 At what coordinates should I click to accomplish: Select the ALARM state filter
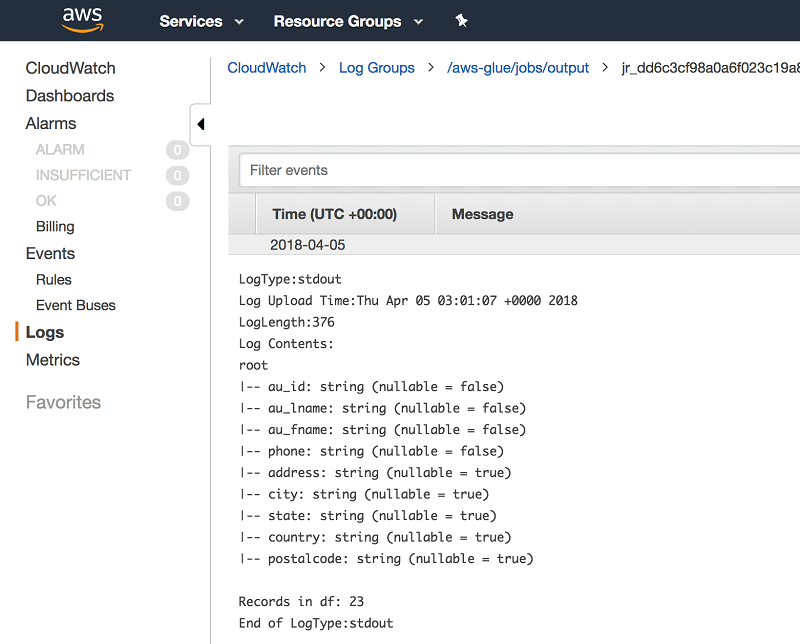coord(60,150)
